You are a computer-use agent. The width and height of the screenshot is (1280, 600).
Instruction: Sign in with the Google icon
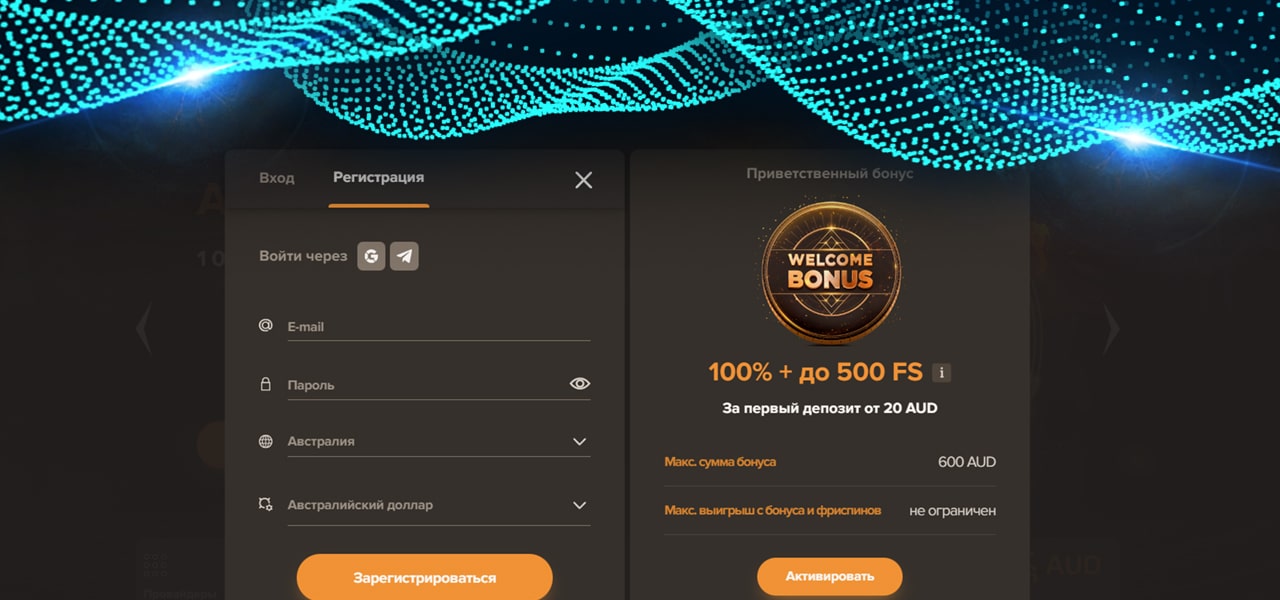pyautogui.click(x=372, y=256)
